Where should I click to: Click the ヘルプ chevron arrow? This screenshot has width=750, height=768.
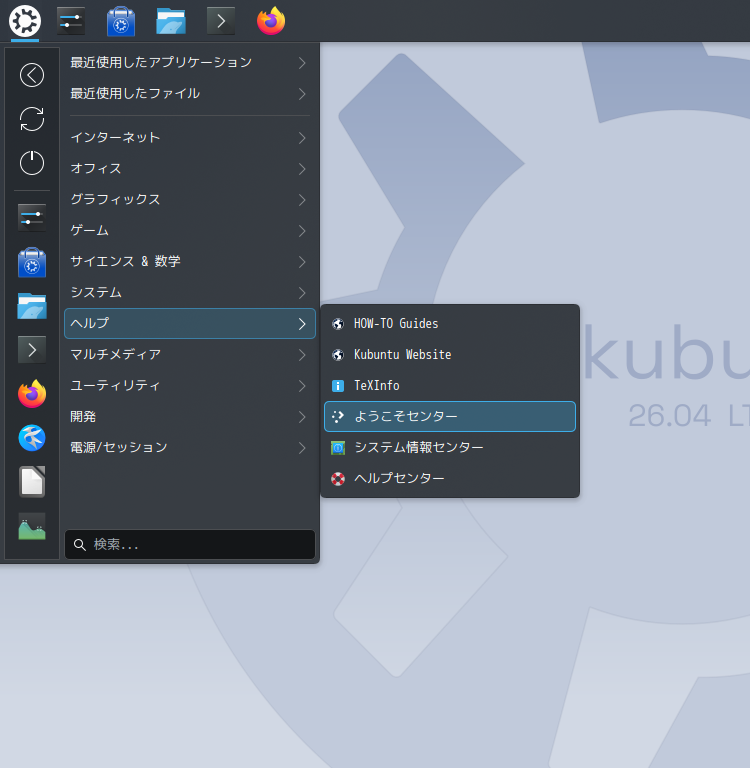pos(302,324)
